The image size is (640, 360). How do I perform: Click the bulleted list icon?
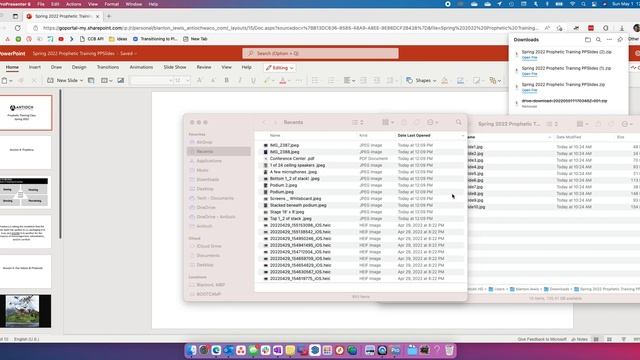(x=315, y=80)
